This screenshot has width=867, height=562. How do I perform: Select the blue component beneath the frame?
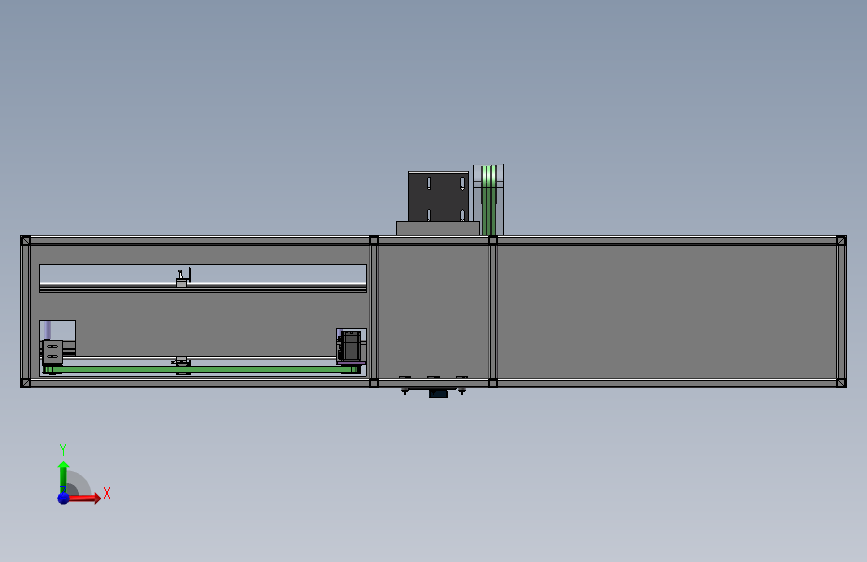click(x=438, y=393)
